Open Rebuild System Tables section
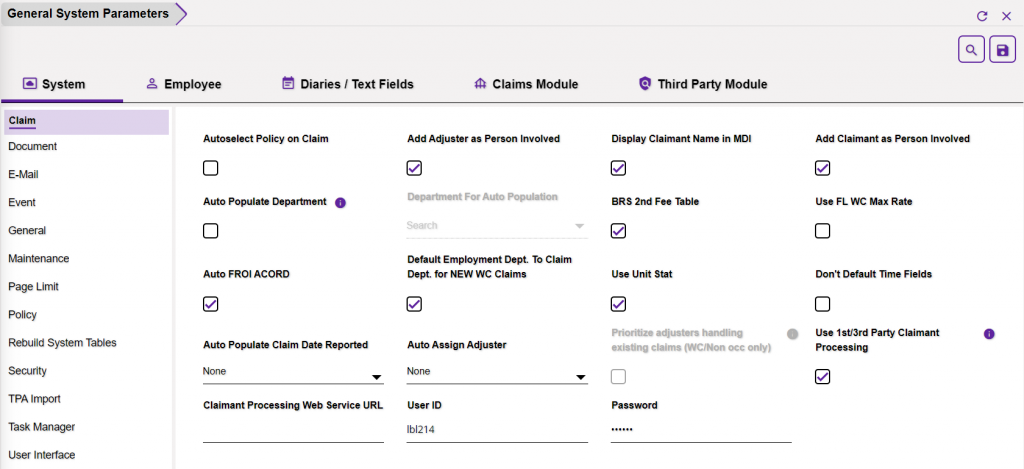This screenshot has width=1024, height=469. point(62,343)
